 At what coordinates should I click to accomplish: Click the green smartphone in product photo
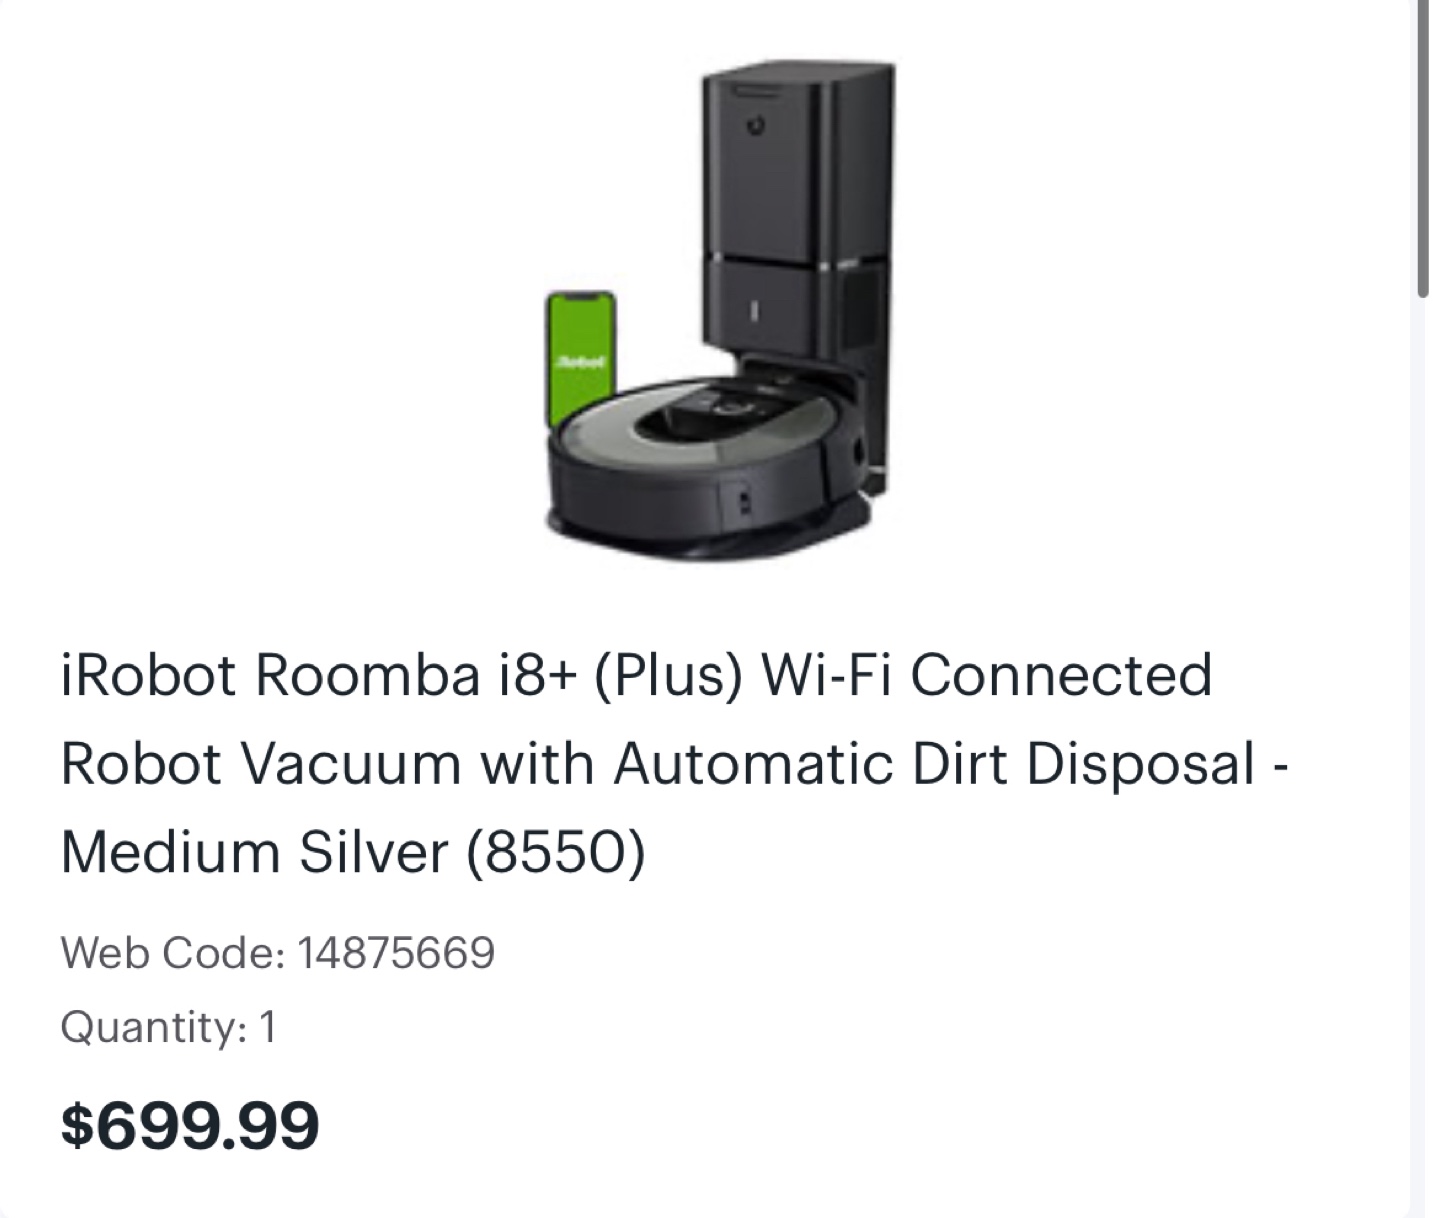(581, 362)
